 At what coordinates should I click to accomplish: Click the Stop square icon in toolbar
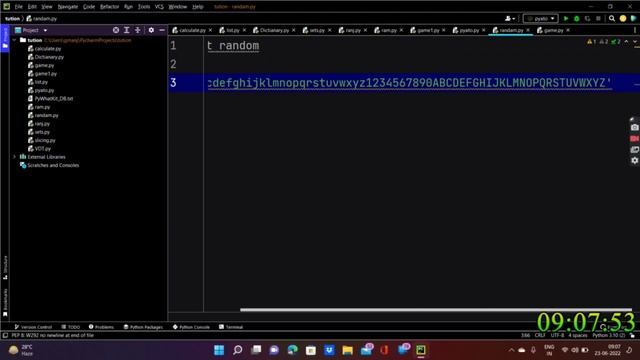pos(598,18)
